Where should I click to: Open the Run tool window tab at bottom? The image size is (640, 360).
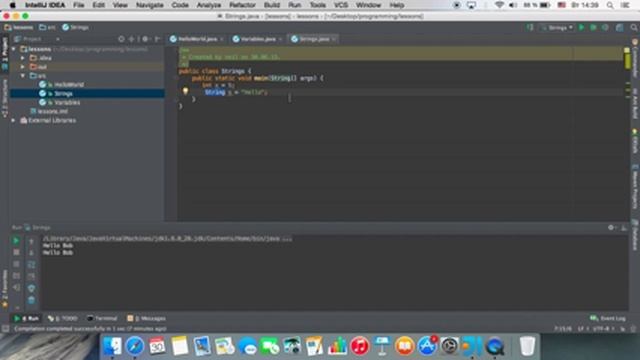(27, 318)
